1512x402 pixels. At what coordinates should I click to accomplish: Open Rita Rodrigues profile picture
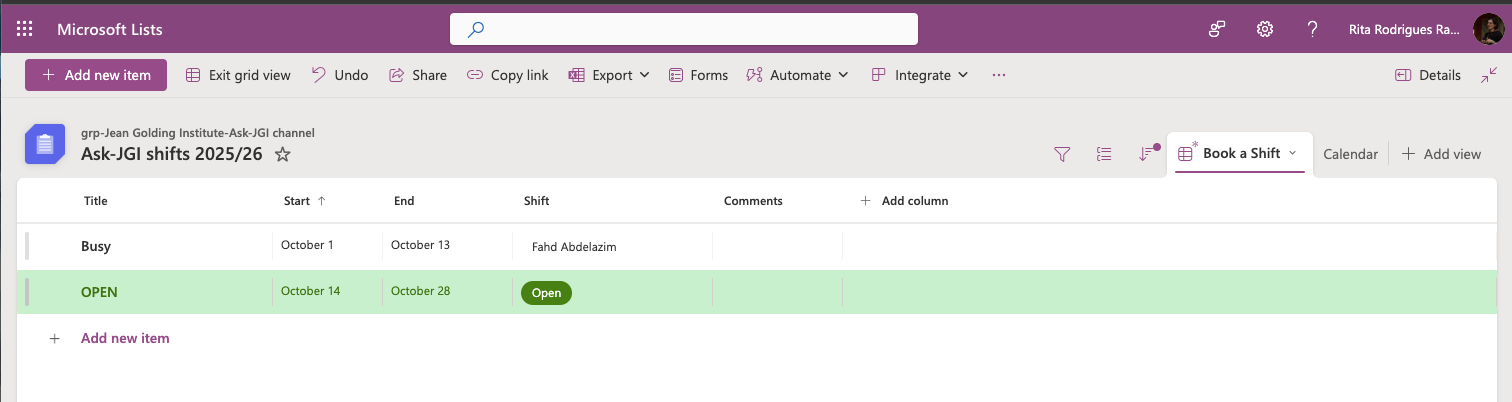click(1488, 29)
